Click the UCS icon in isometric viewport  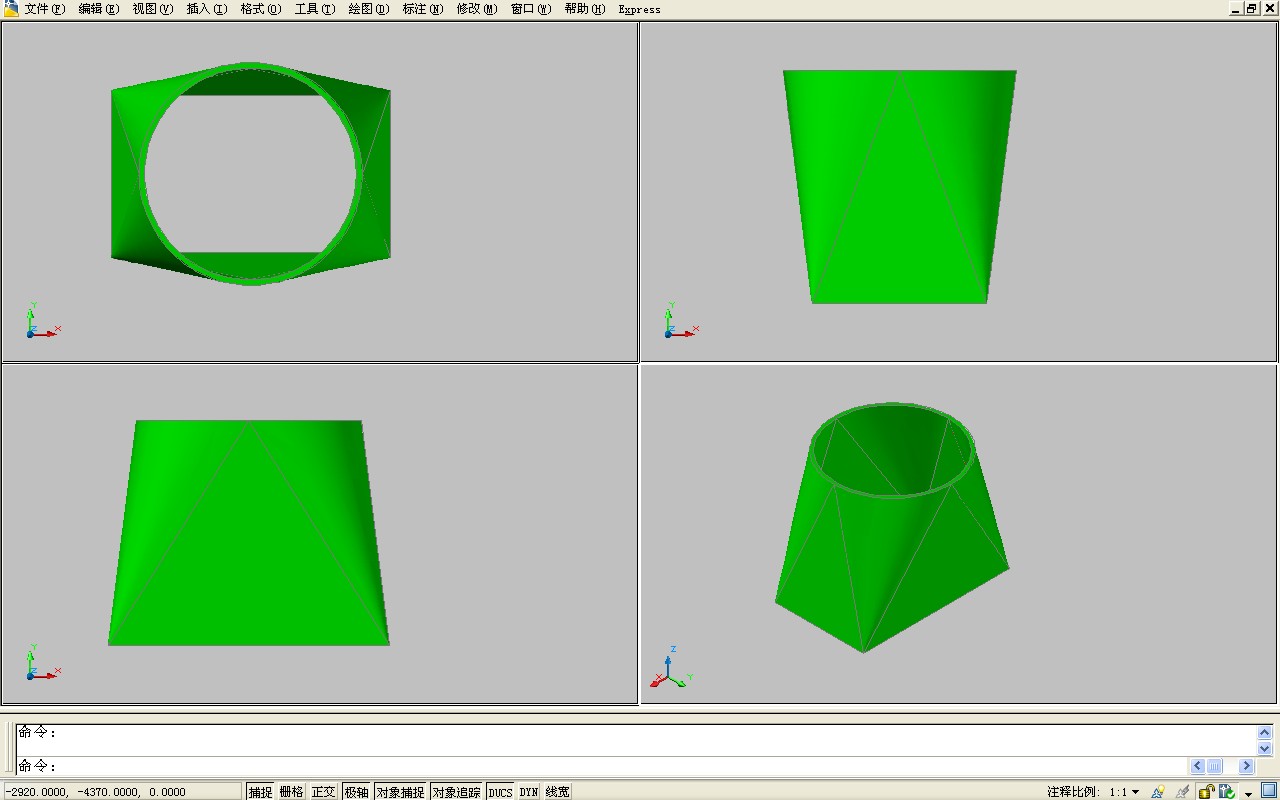pos(671,668)
